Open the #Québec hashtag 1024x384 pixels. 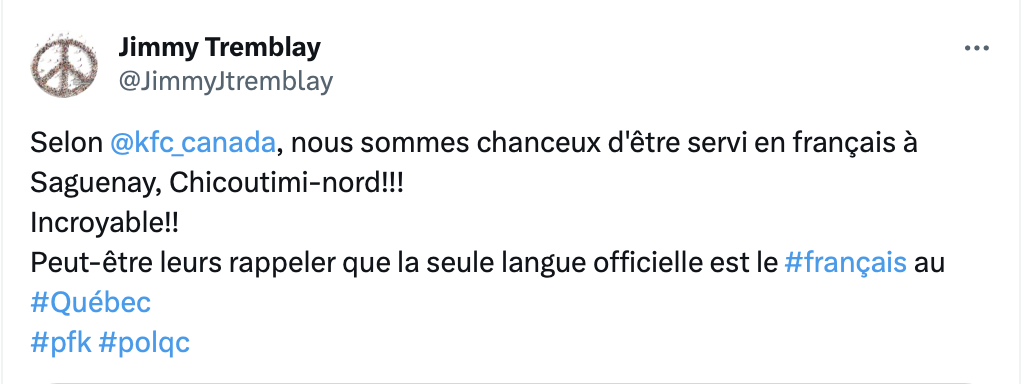coord(91,303)
